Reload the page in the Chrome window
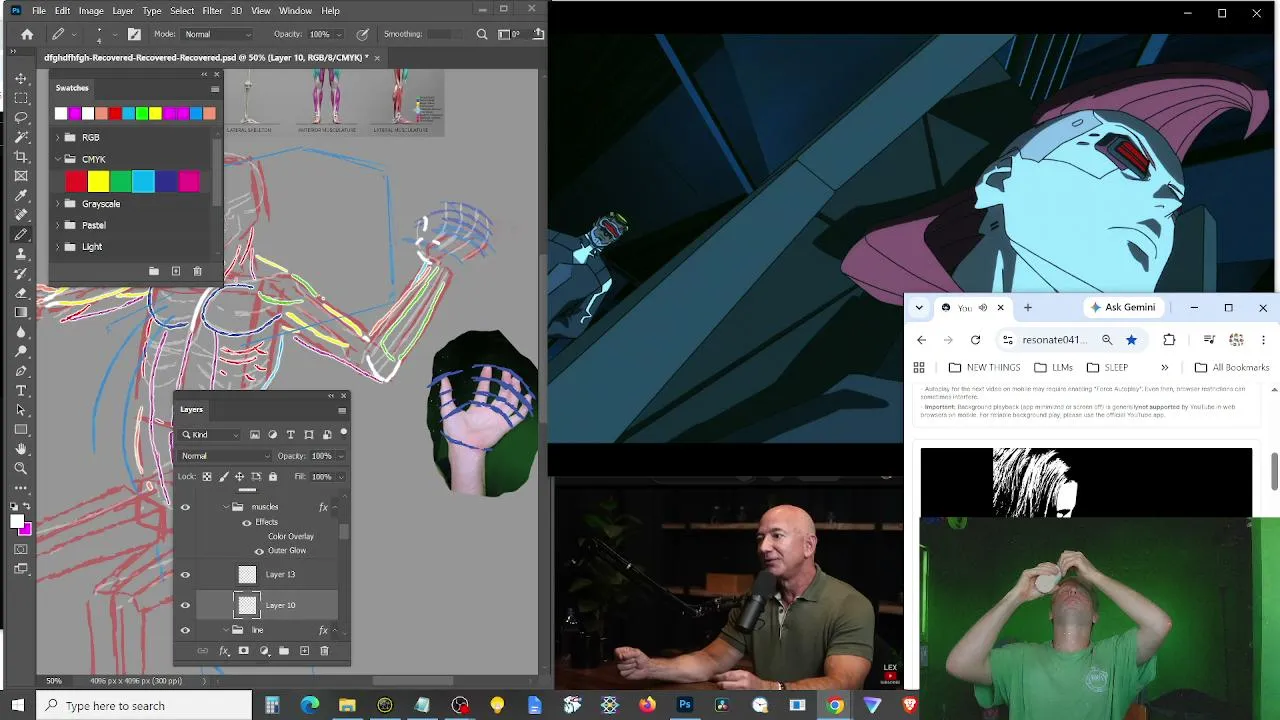 pyautogui.click(x=976, y=340)
